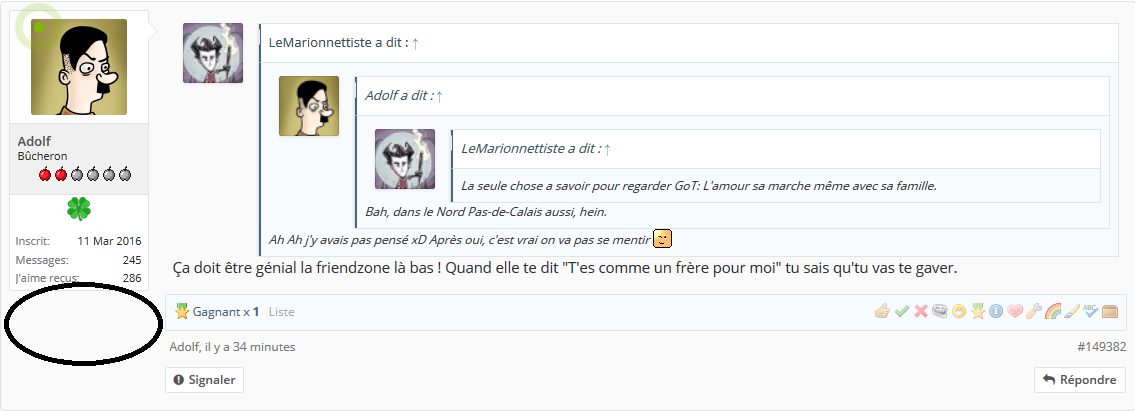Viewport: 1135px width, 411px height.
Task: Click the Signaler report button
Action: [204, 380]
